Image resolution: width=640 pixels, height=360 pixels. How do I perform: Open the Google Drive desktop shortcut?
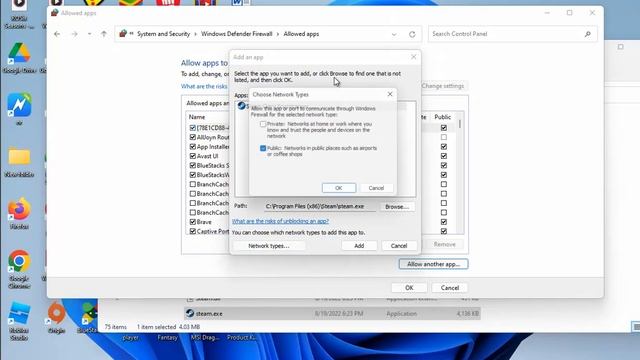19,58
